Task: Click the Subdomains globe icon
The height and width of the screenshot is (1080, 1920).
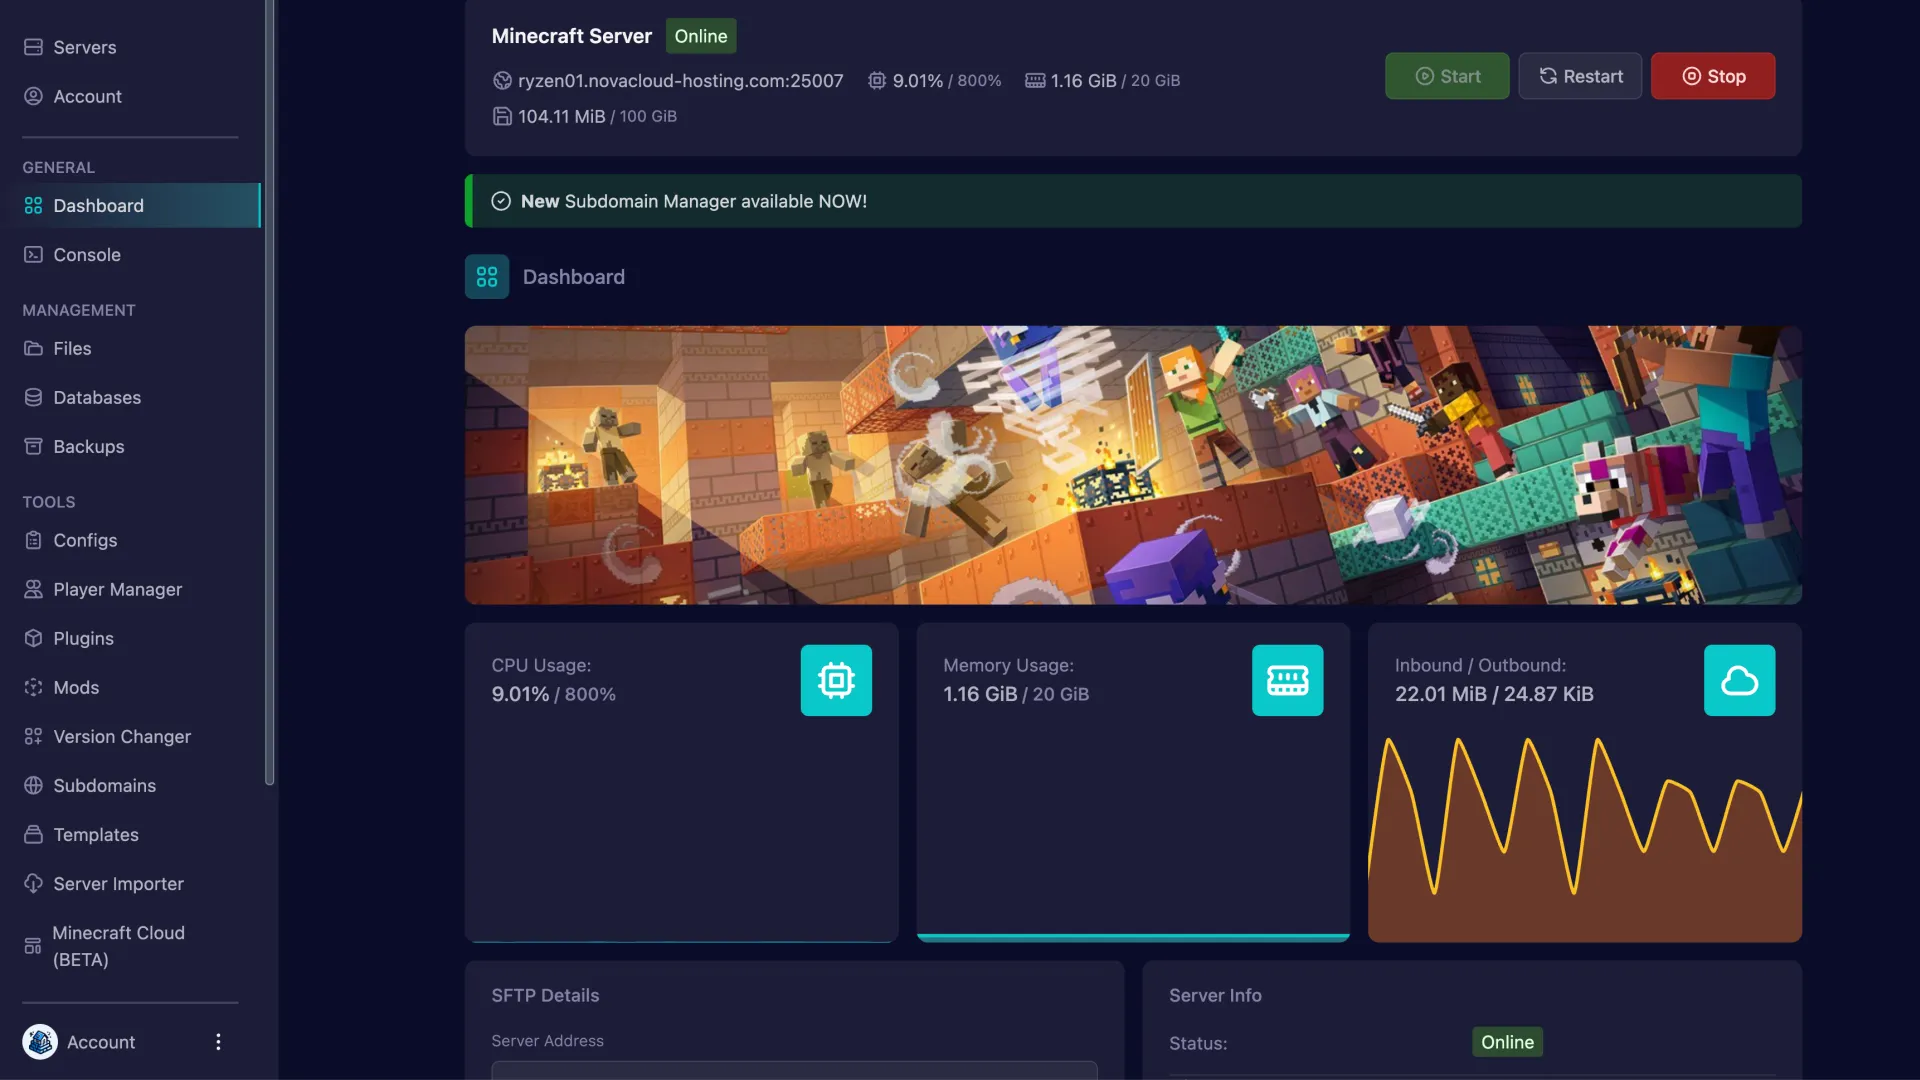Action: coord(33,785)
